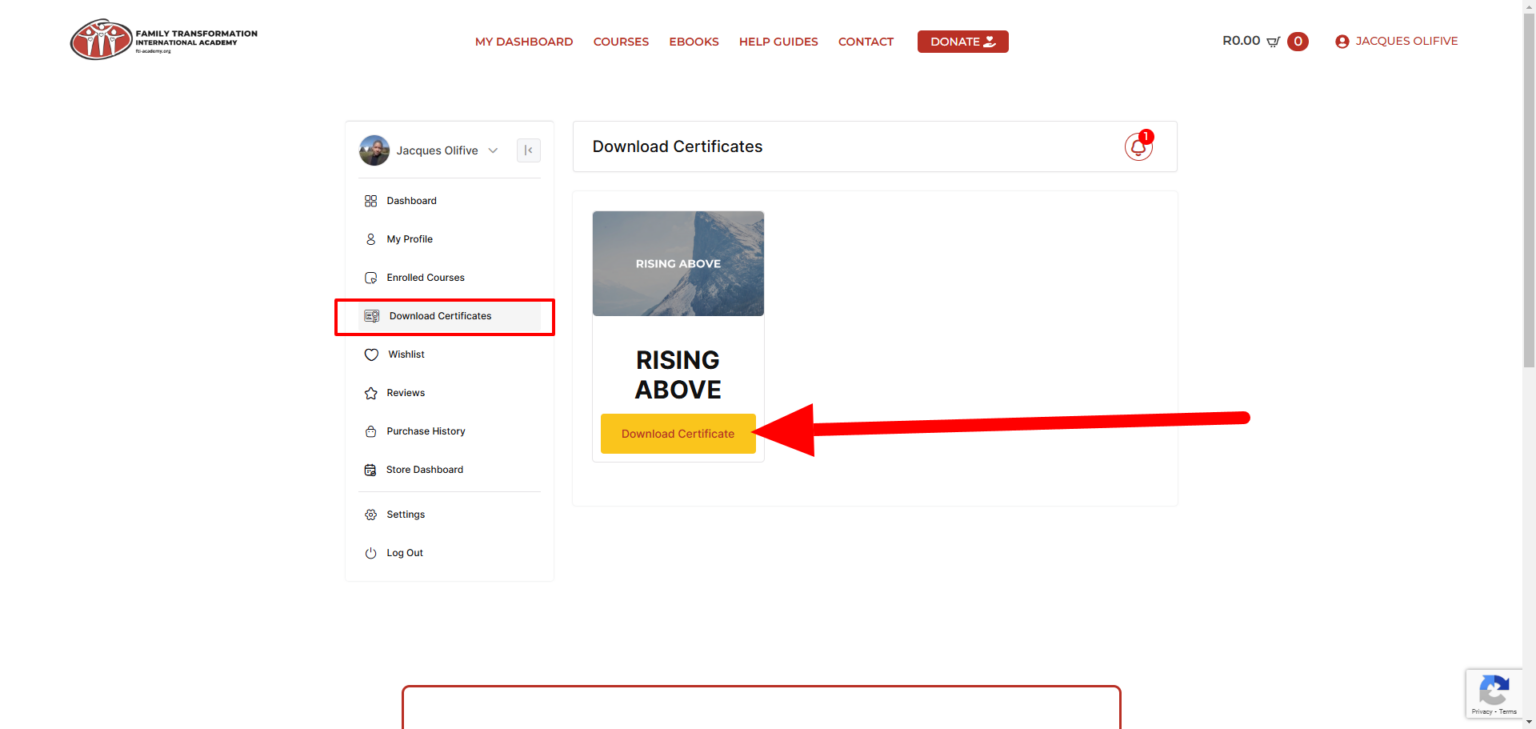This screenshot has height=729, width=1536.
Task: Click the Rising Above course thumbnail
Action: [678, 264]
